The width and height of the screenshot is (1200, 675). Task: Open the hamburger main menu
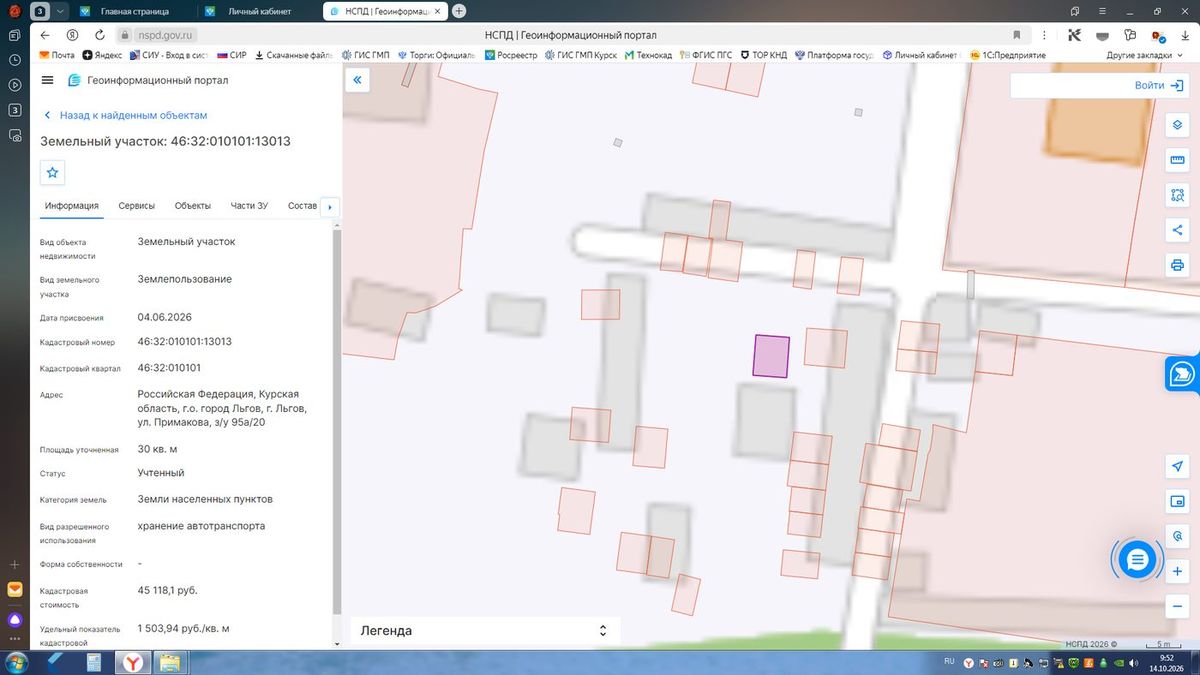(x=48, y=80)
